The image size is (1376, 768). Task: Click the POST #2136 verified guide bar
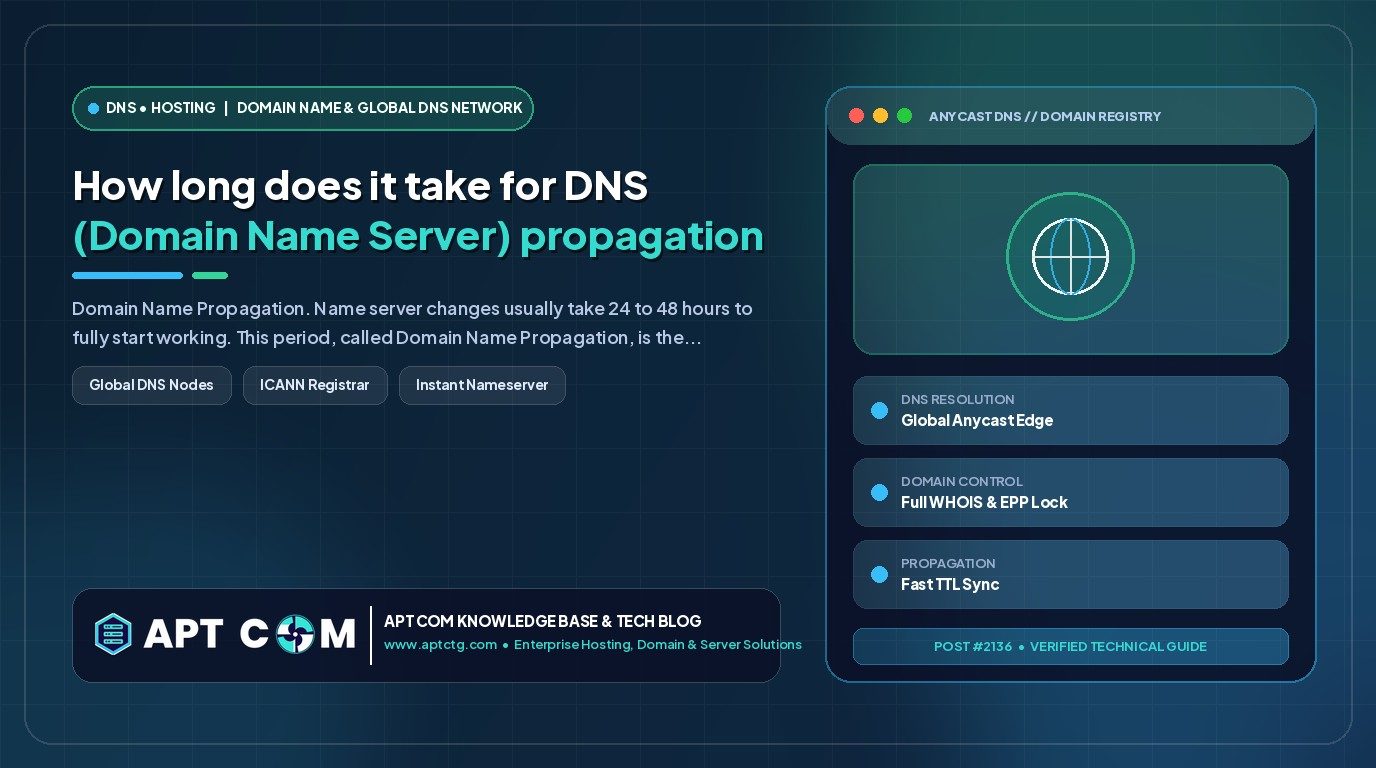(x=1070, y=646)
